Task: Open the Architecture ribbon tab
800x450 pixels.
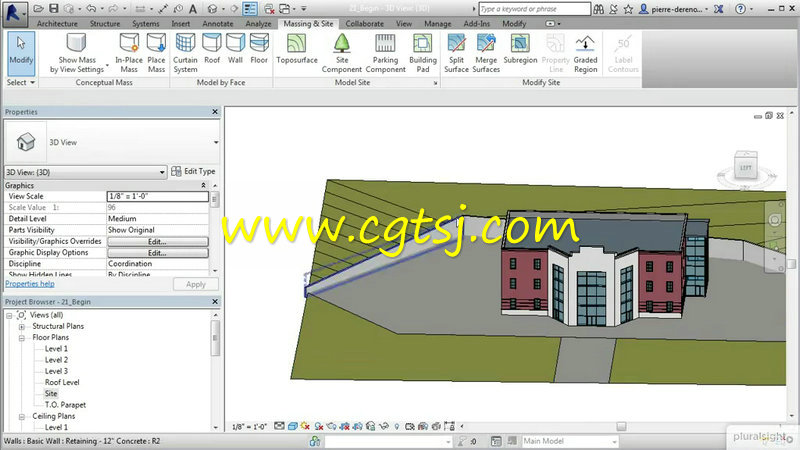Action: (57, 23)
